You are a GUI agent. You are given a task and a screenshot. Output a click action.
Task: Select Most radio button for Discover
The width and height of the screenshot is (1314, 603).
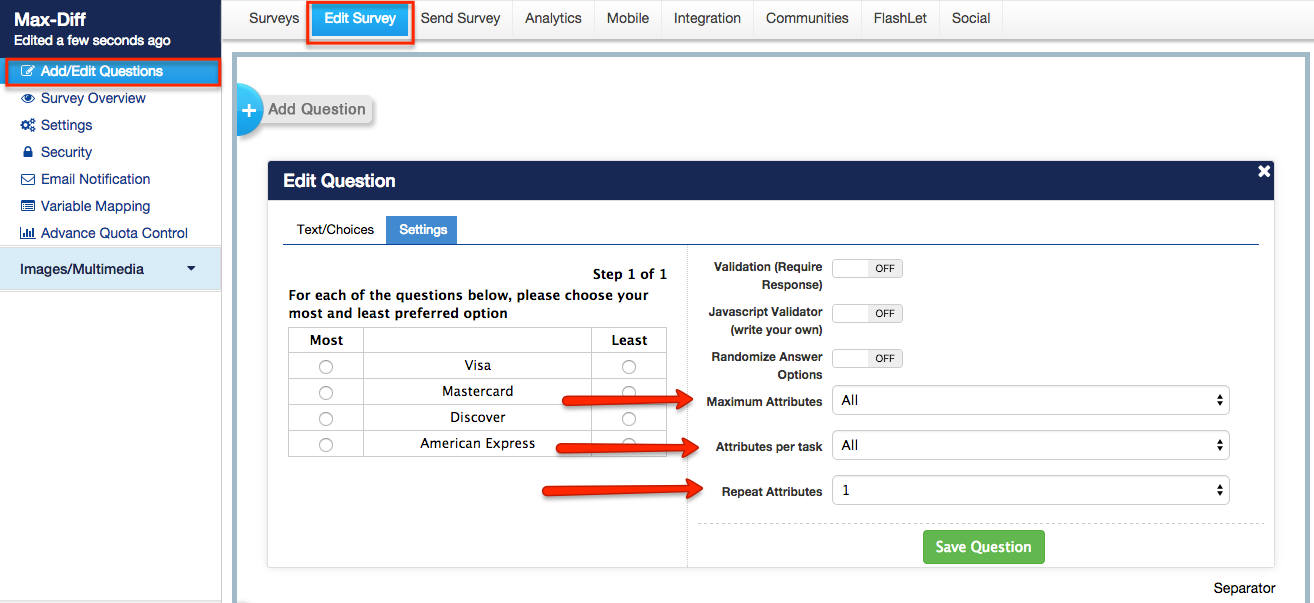(326, 419)
